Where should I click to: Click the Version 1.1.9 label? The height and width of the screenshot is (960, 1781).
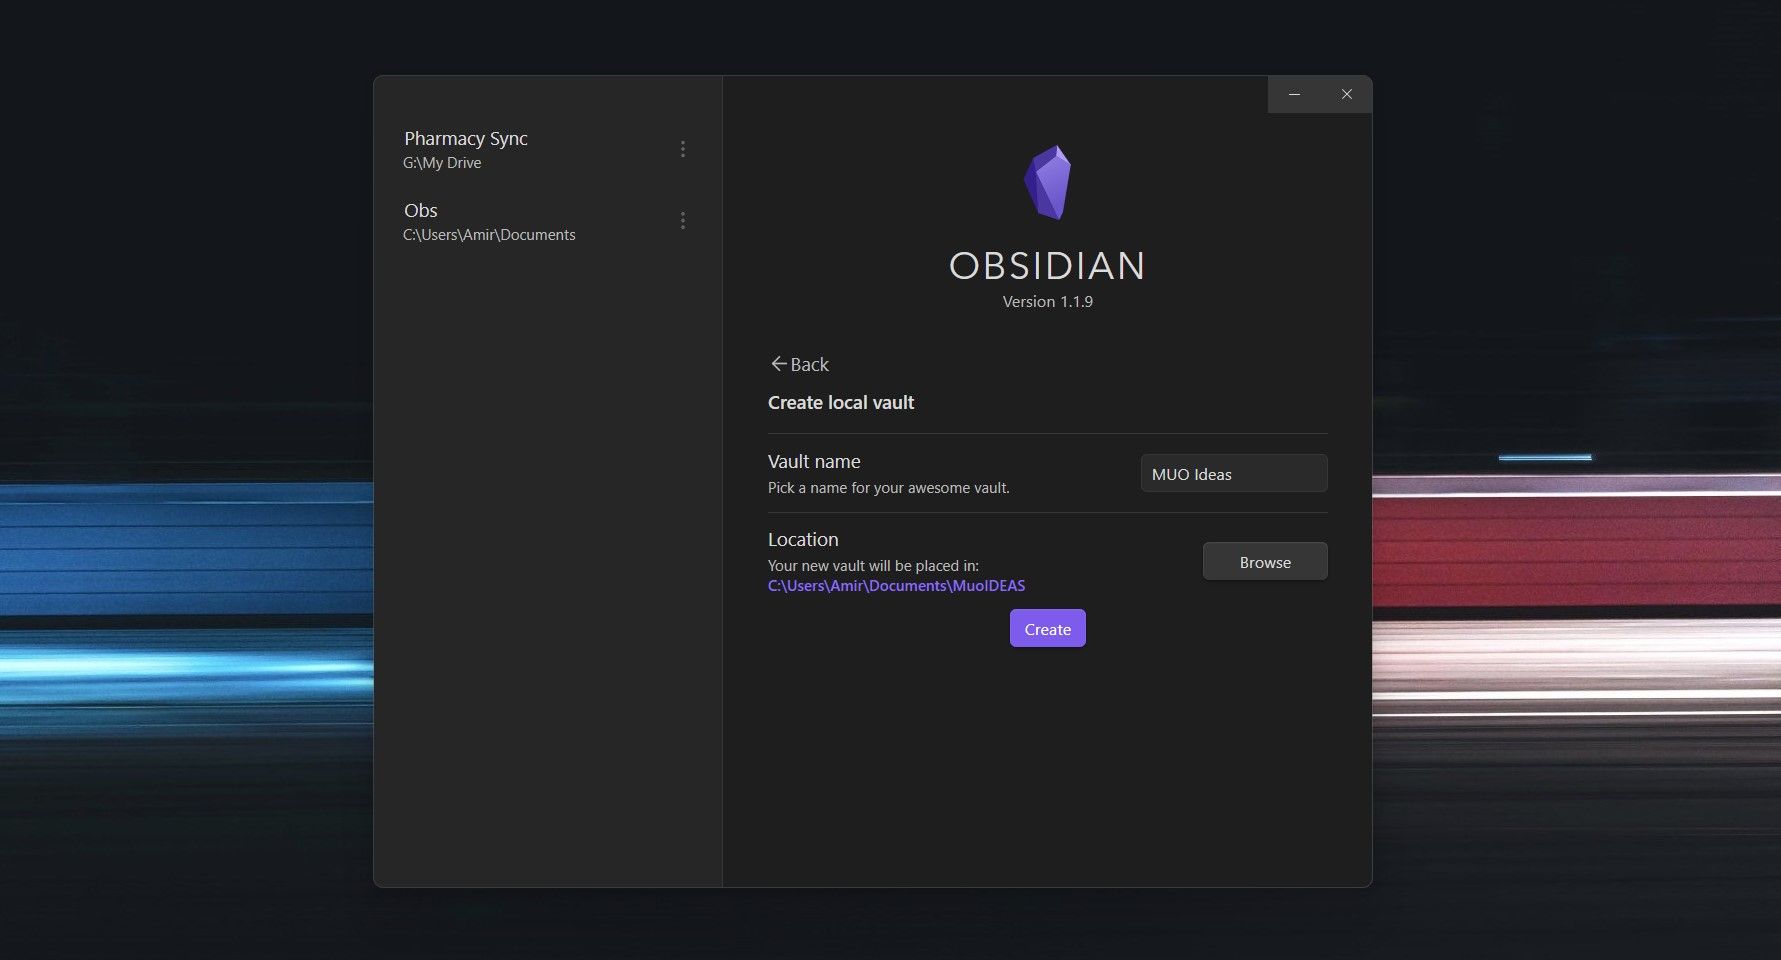pyautogui.click(x=1046, y=301)
